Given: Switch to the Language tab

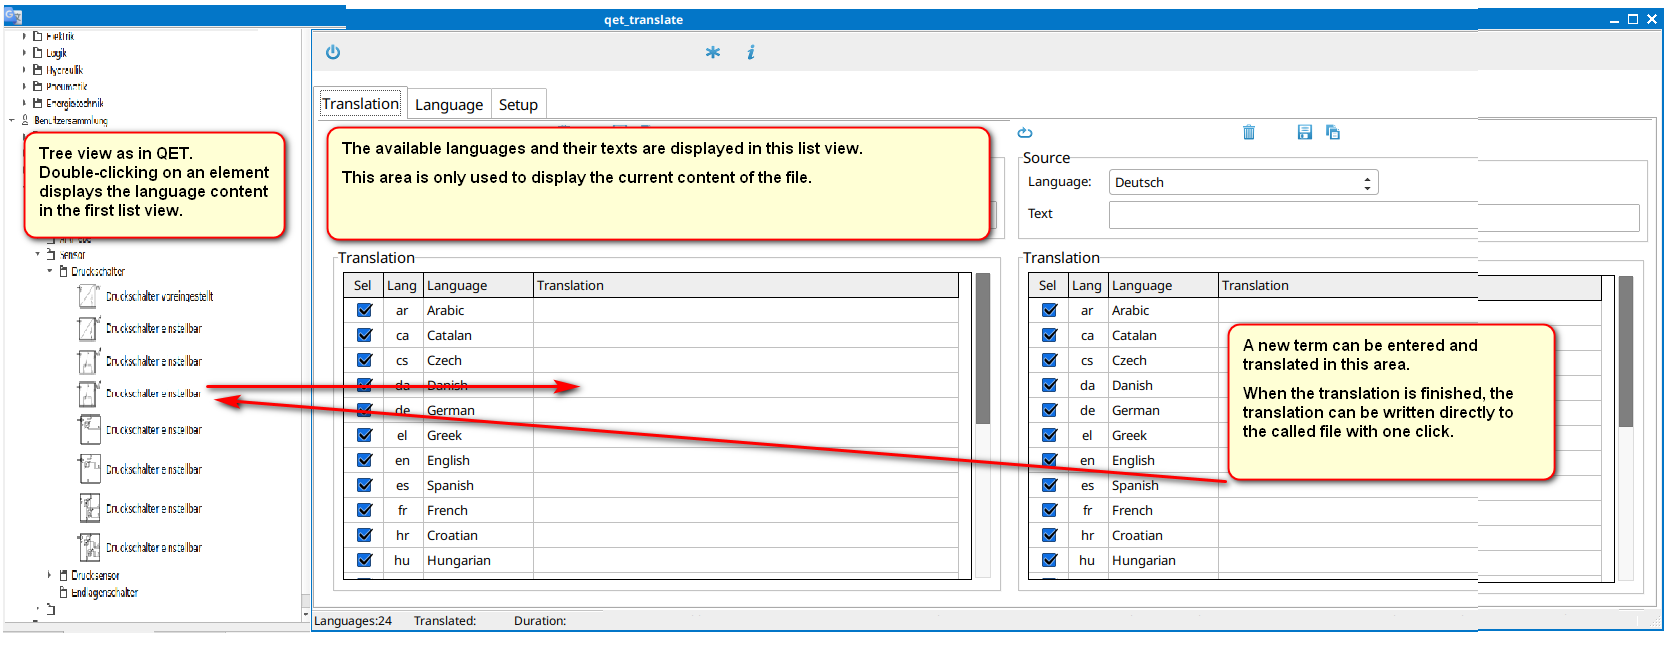Looking at the screenshot, I should (x=449, y=105).
